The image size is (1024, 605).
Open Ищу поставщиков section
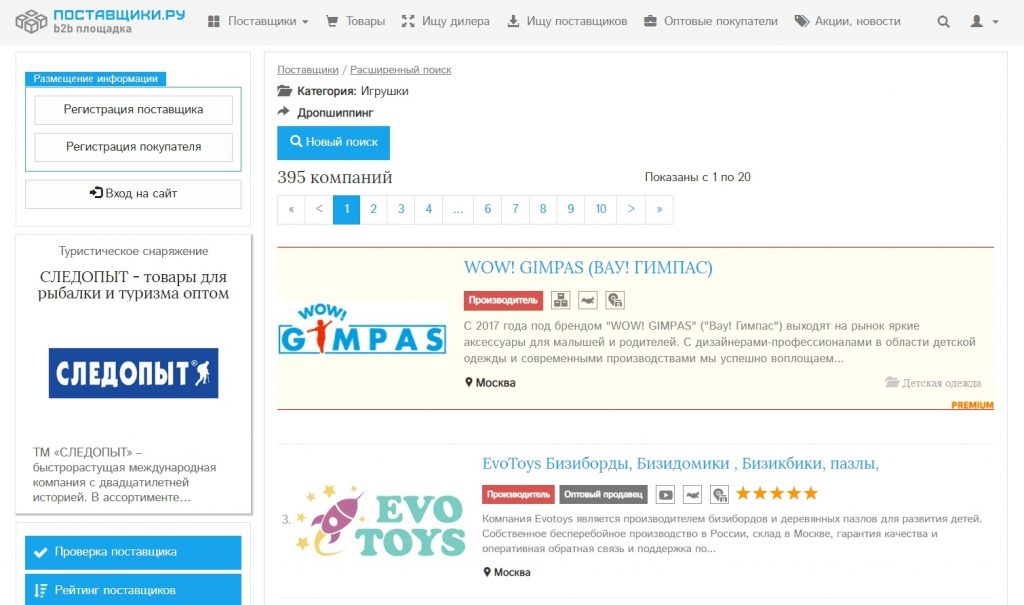(567, 22)
